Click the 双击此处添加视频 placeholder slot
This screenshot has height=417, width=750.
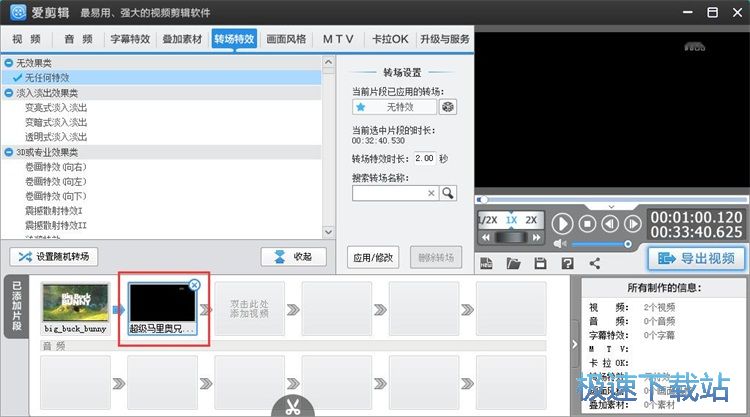pos(249,308)
